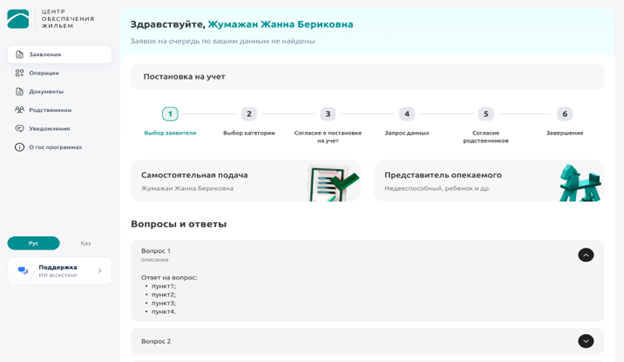Click Заявок на очередь не найдены message
This screenshot has width=624, height=362.
(x=222, y=41)
